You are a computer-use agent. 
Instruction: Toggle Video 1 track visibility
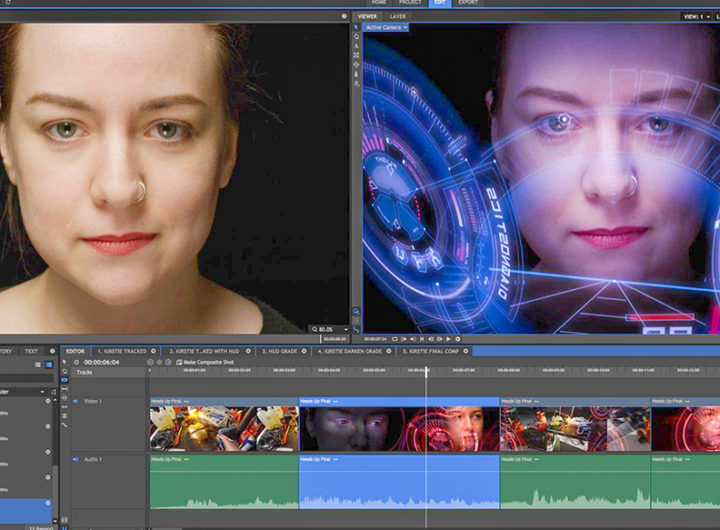76,401
